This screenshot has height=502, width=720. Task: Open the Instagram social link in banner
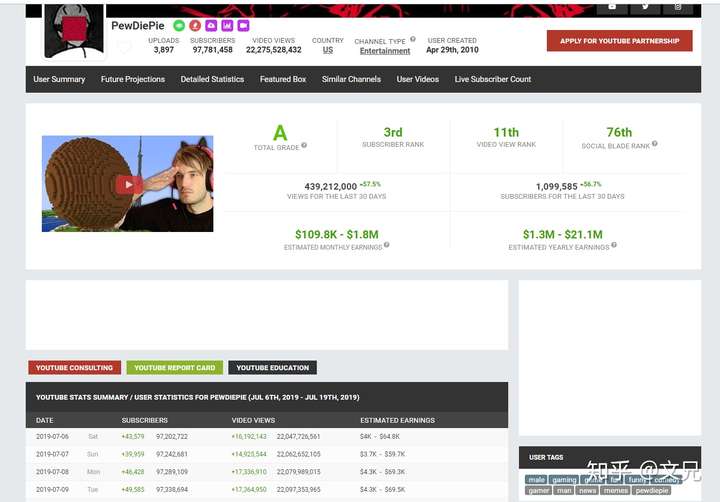point(678,7)
